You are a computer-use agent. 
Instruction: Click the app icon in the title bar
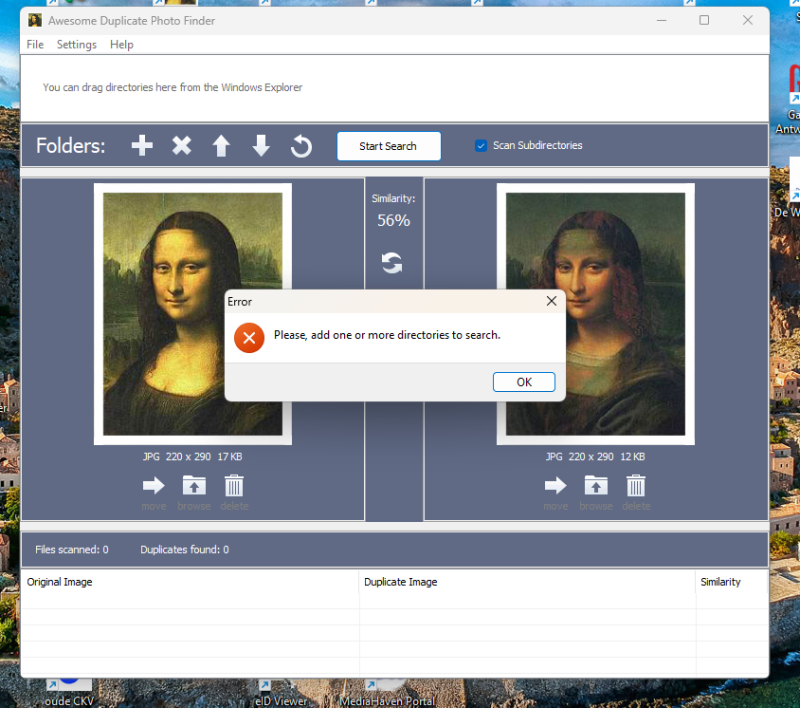pos(35,20)
